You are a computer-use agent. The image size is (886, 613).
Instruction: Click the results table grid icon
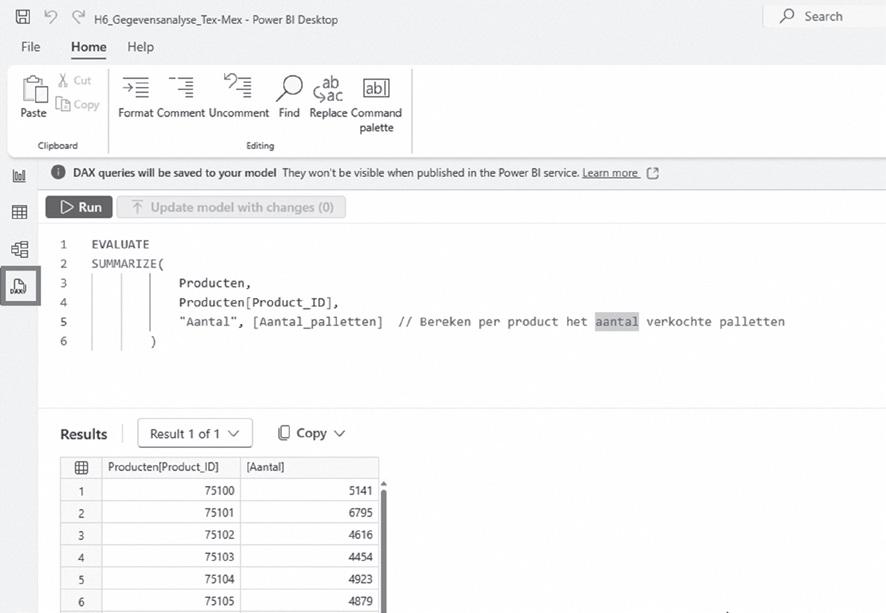[81, 467]
